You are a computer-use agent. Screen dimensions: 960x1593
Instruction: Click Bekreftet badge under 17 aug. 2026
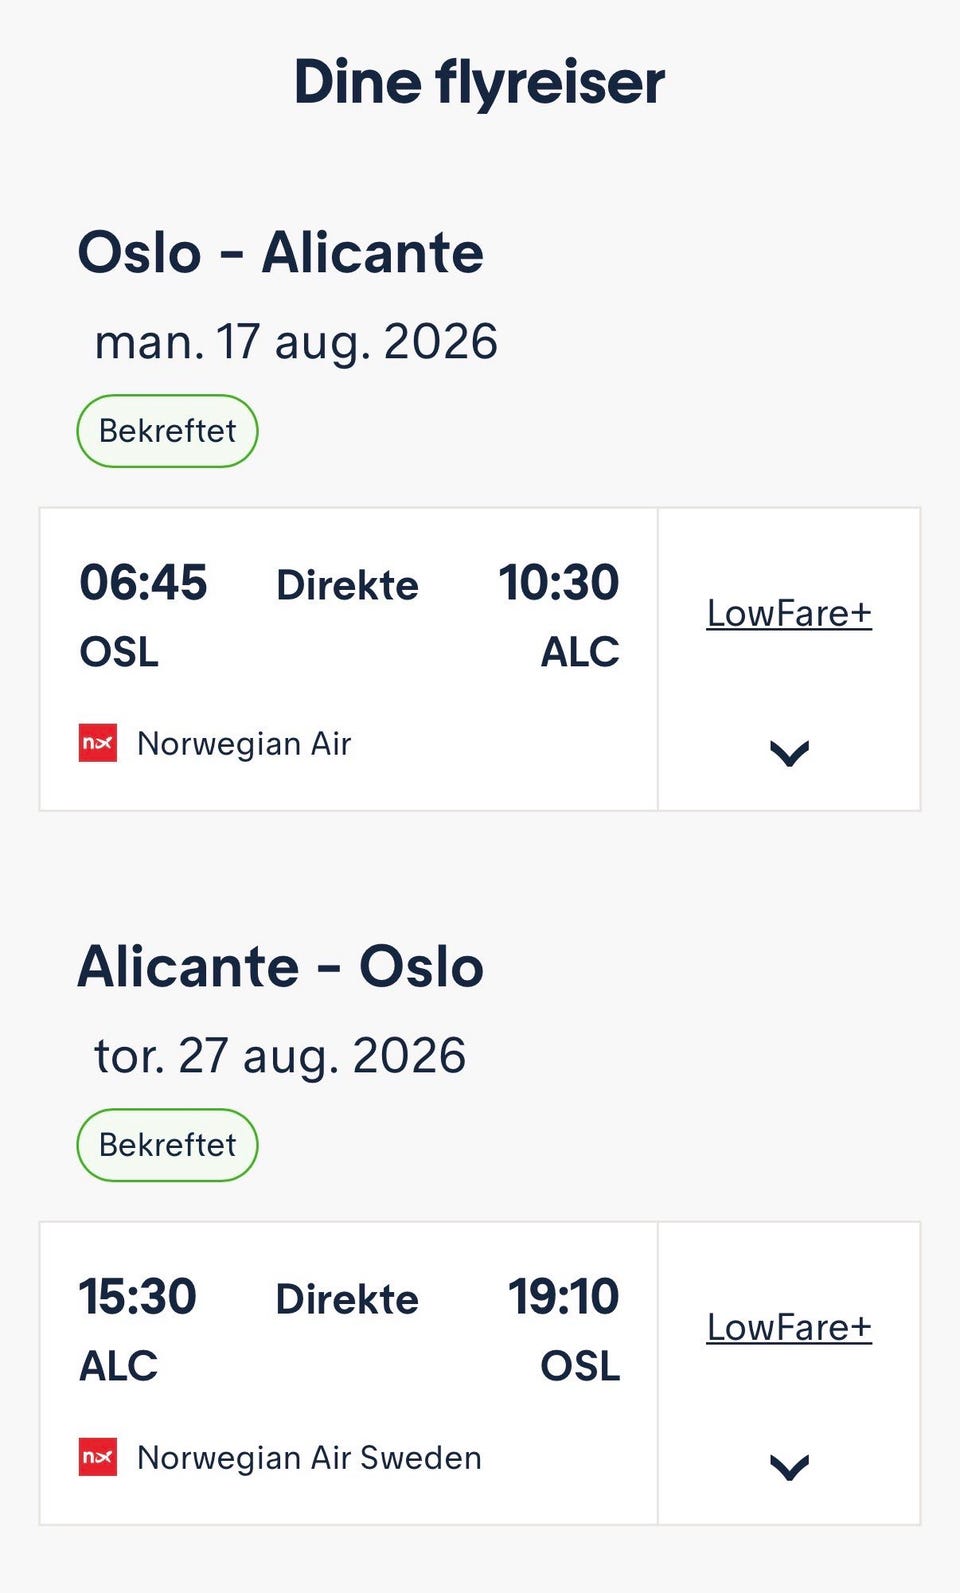point(167,431)
